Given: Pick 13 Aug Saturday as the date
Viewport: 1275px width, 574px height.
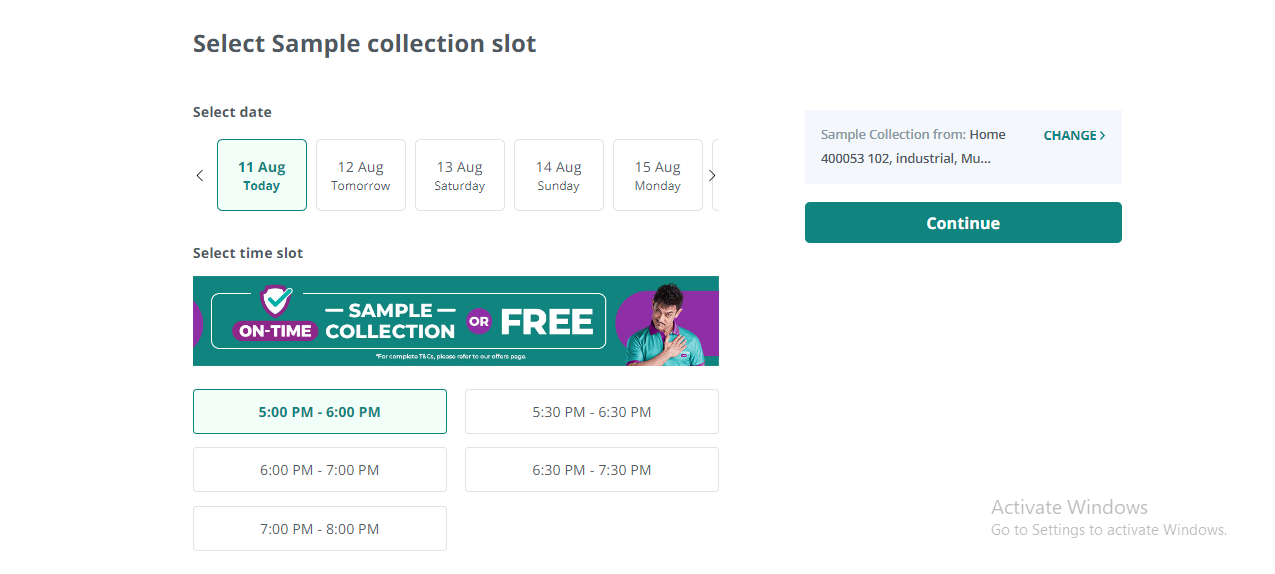Looking at the screenshot, I should pos(460,175).
